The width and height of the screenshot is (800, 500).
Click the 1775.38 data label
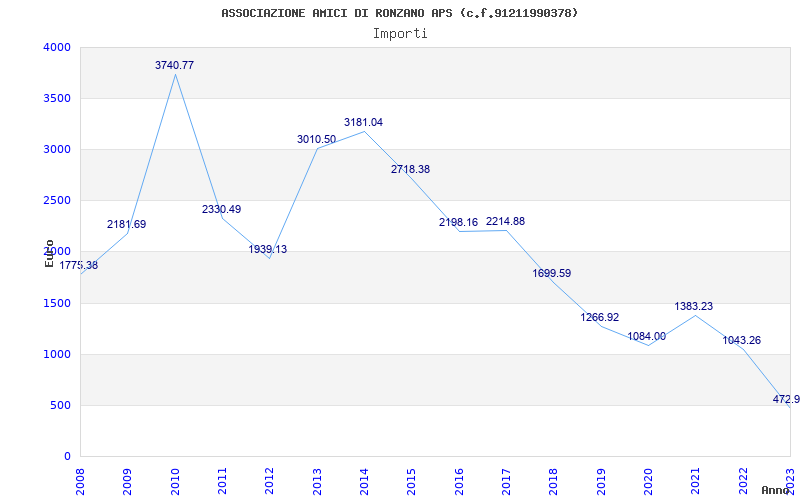[79, 265]
